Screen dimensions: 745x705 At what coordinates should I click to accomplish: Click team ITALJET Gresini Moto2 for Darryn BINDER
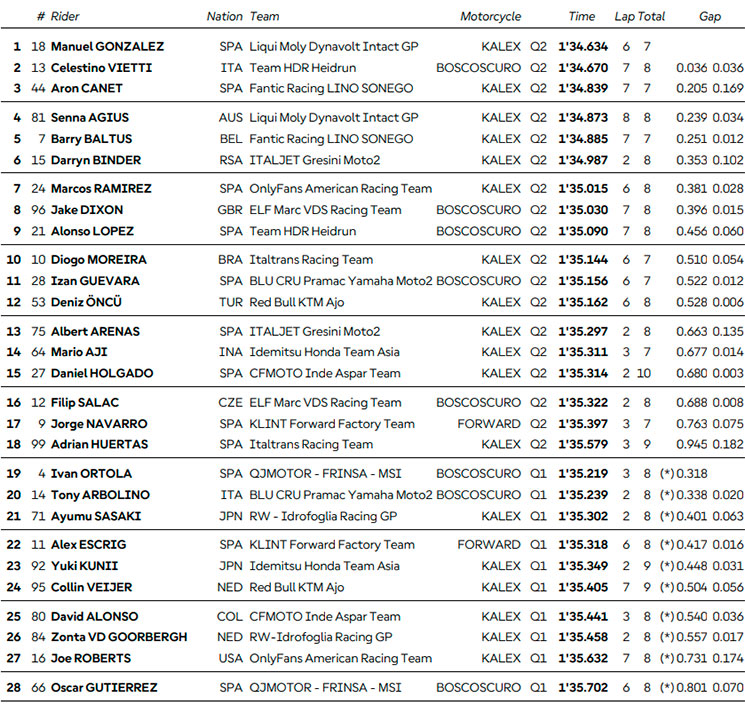315,160
